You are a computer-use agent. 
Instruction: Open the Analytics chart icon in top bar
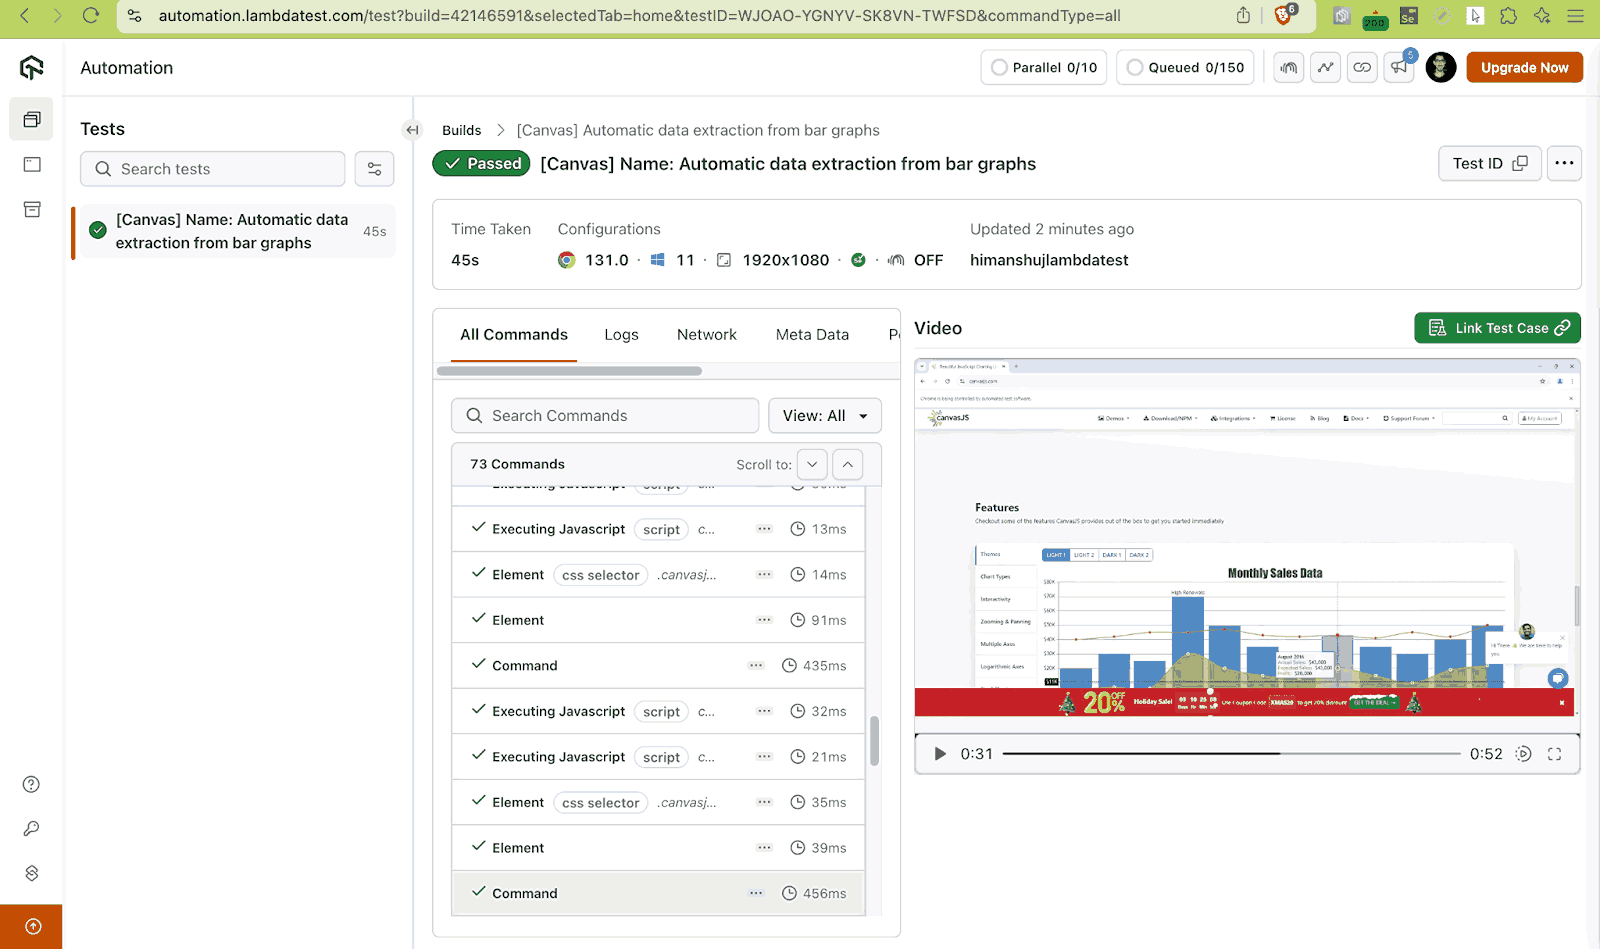(x=1325, y=67)
